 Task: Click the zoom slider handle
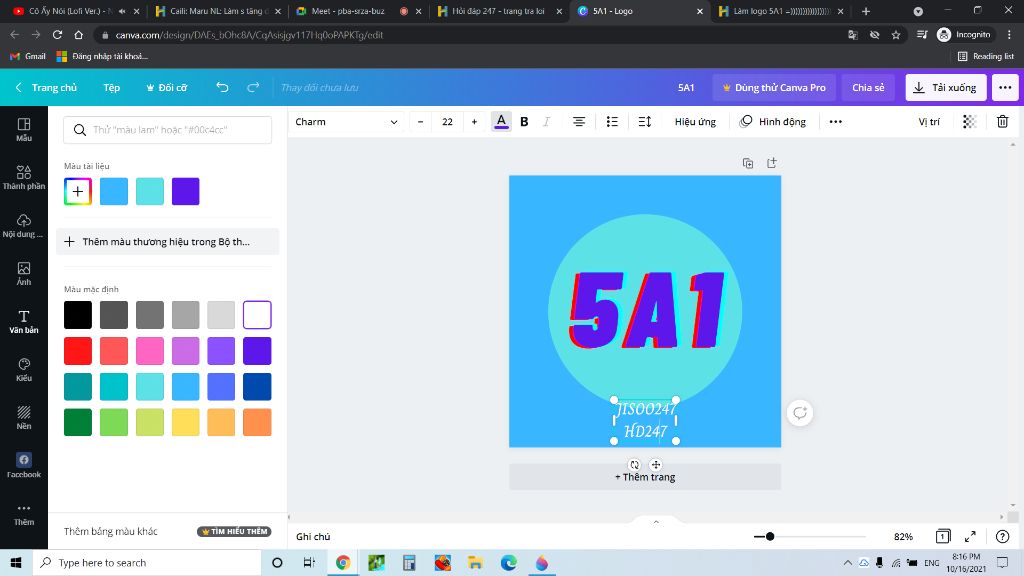(x=770, y=536)
